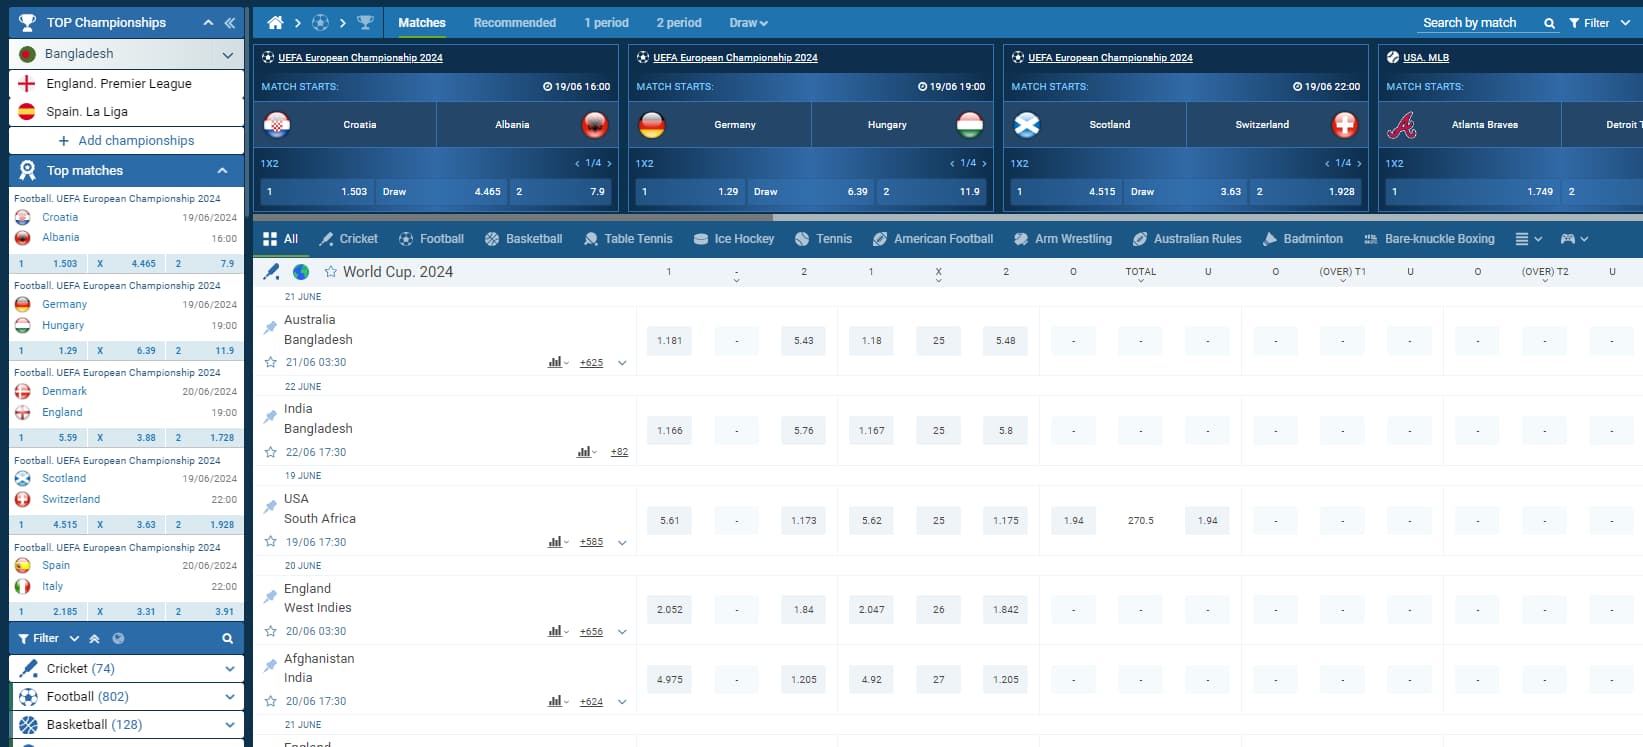The image size is (1643, 747).
Task: Favorite the India vs Bangladesh match star
Action: point(270,452)
